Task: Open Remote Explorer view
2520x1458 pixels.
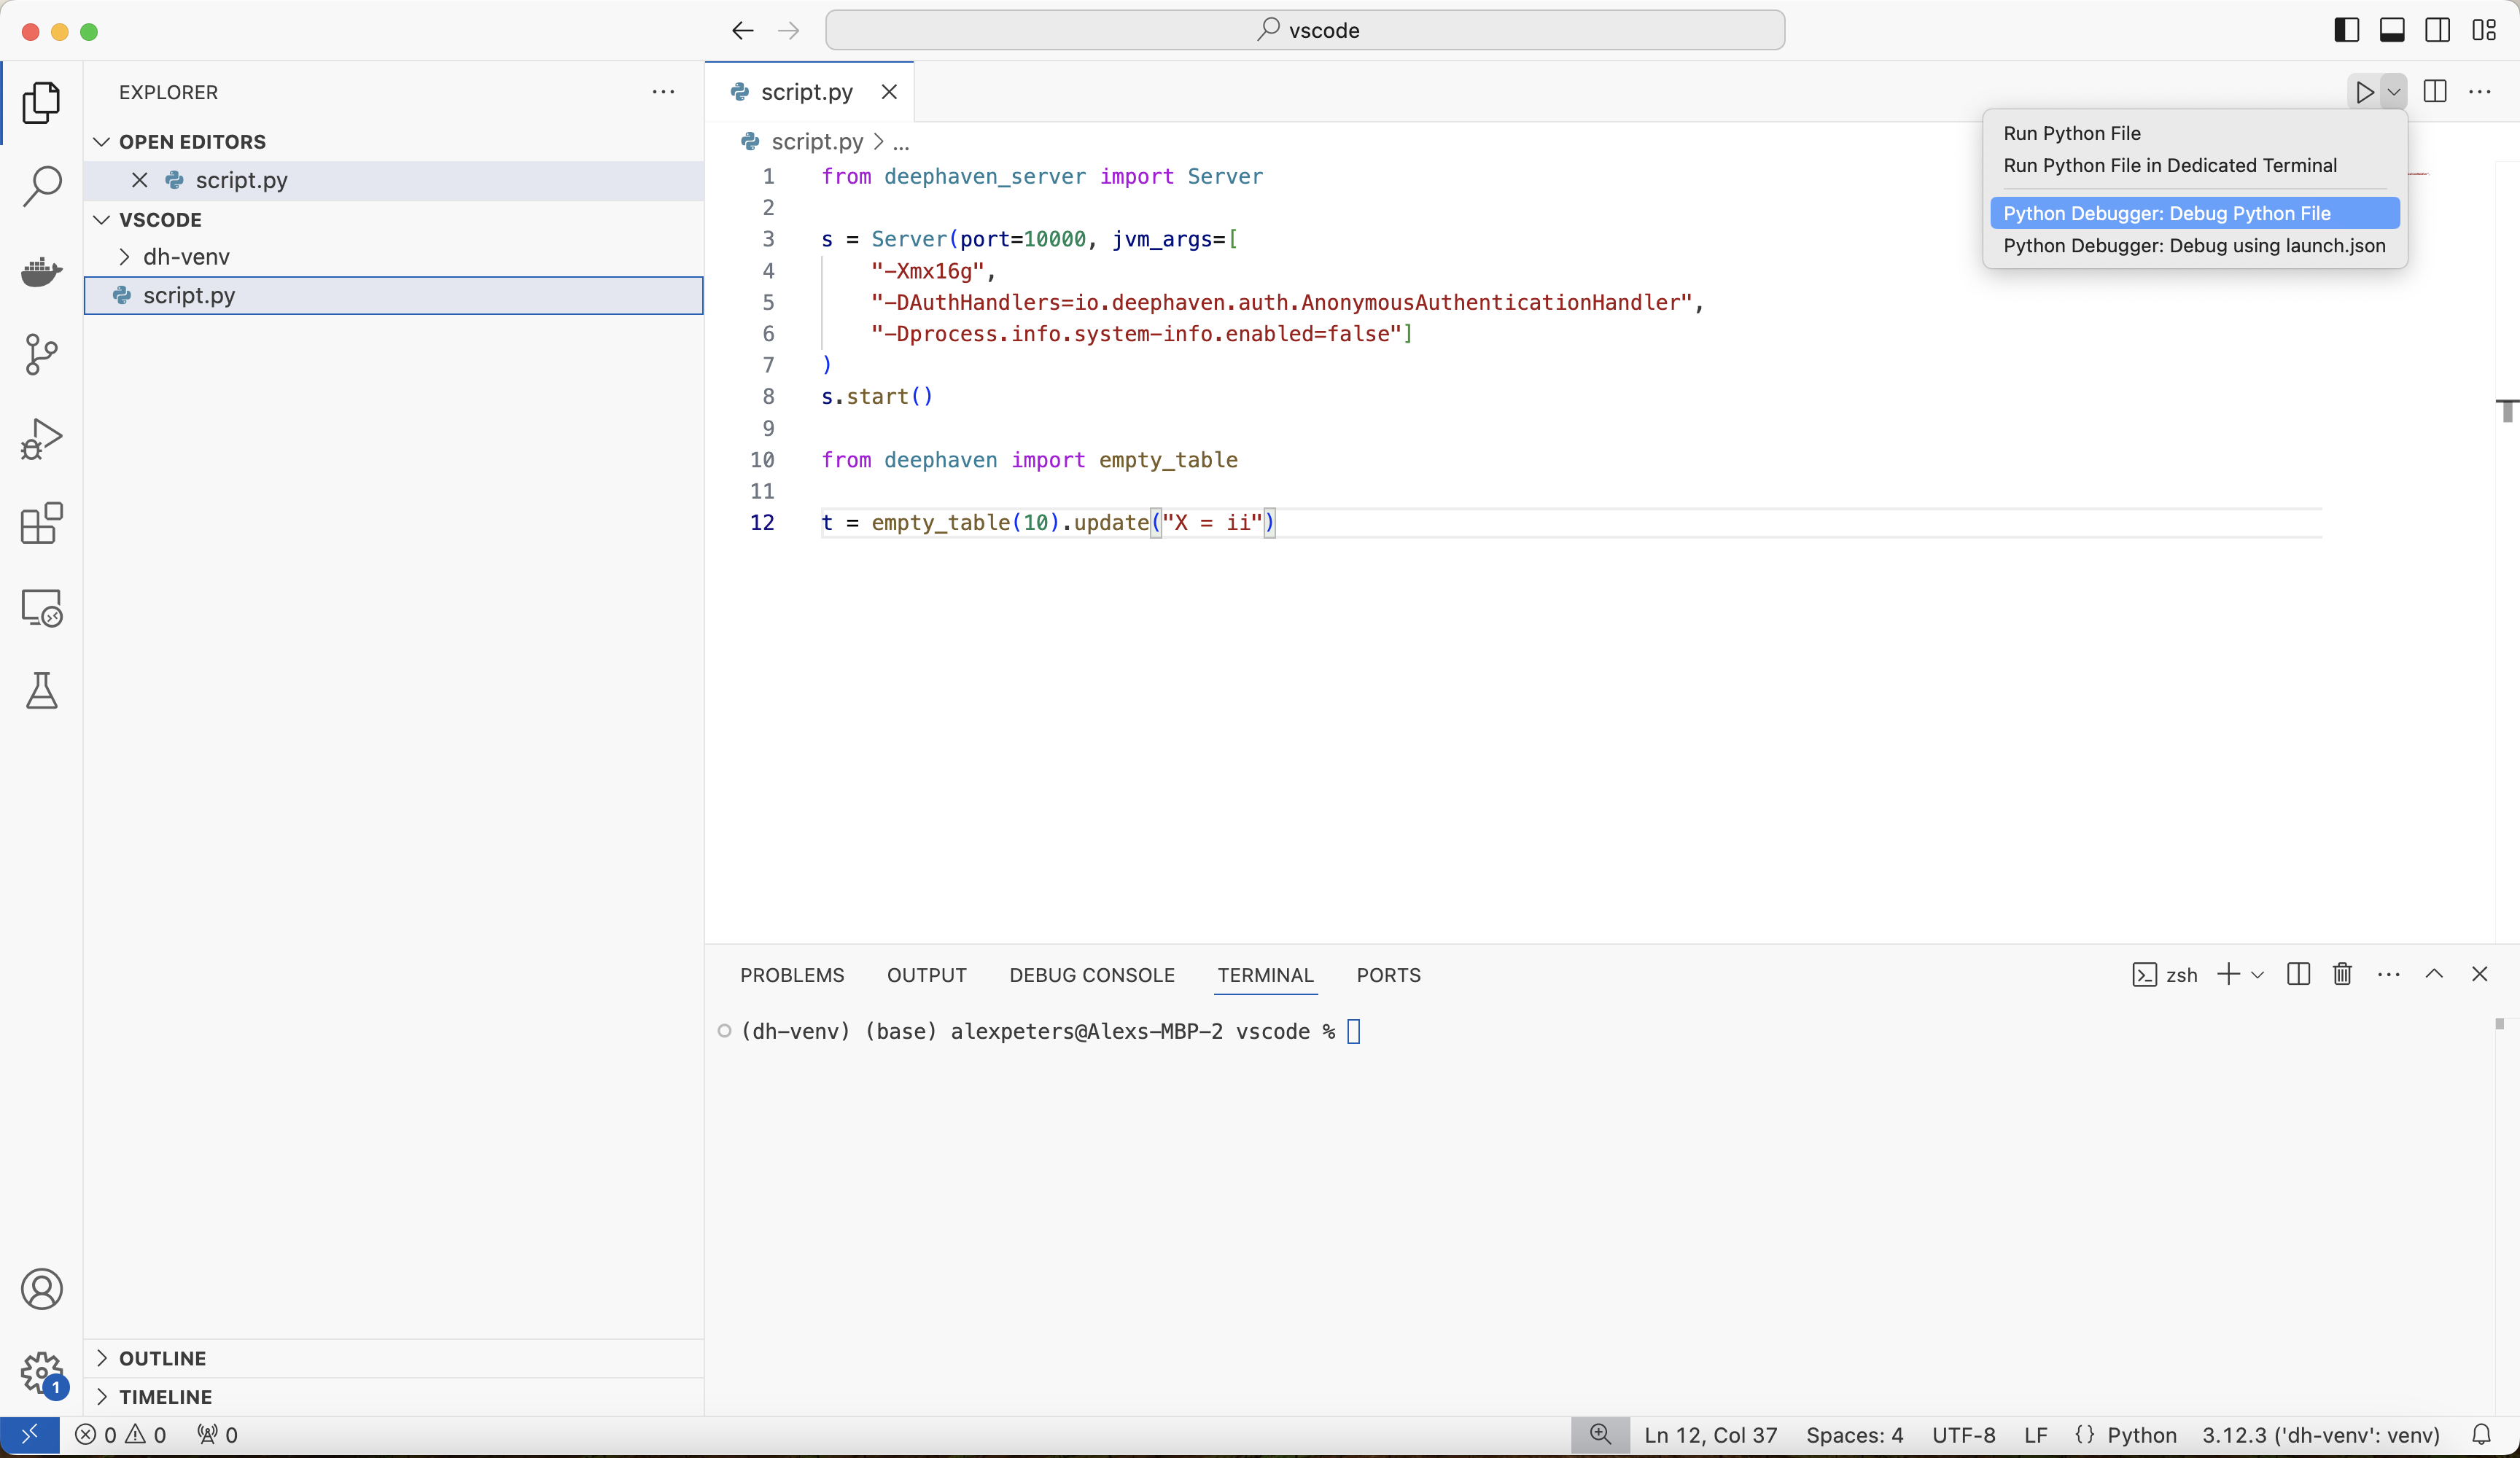Action: [41, 607]
